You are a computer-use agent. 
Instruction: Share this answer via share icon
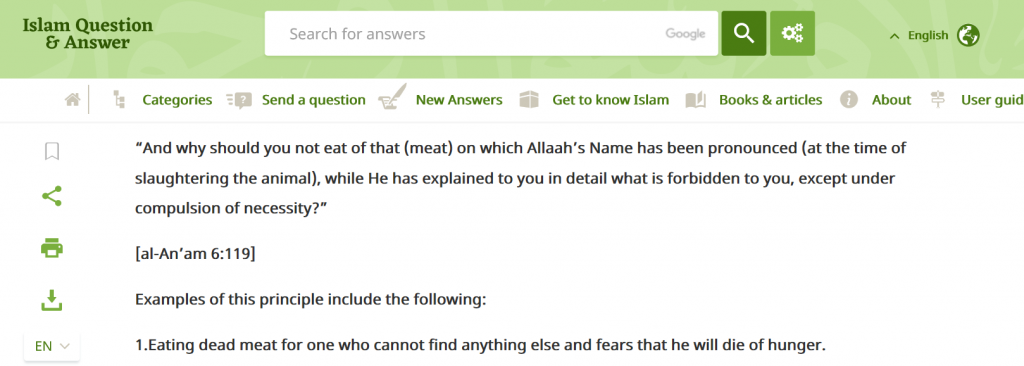tap(52, 196)
